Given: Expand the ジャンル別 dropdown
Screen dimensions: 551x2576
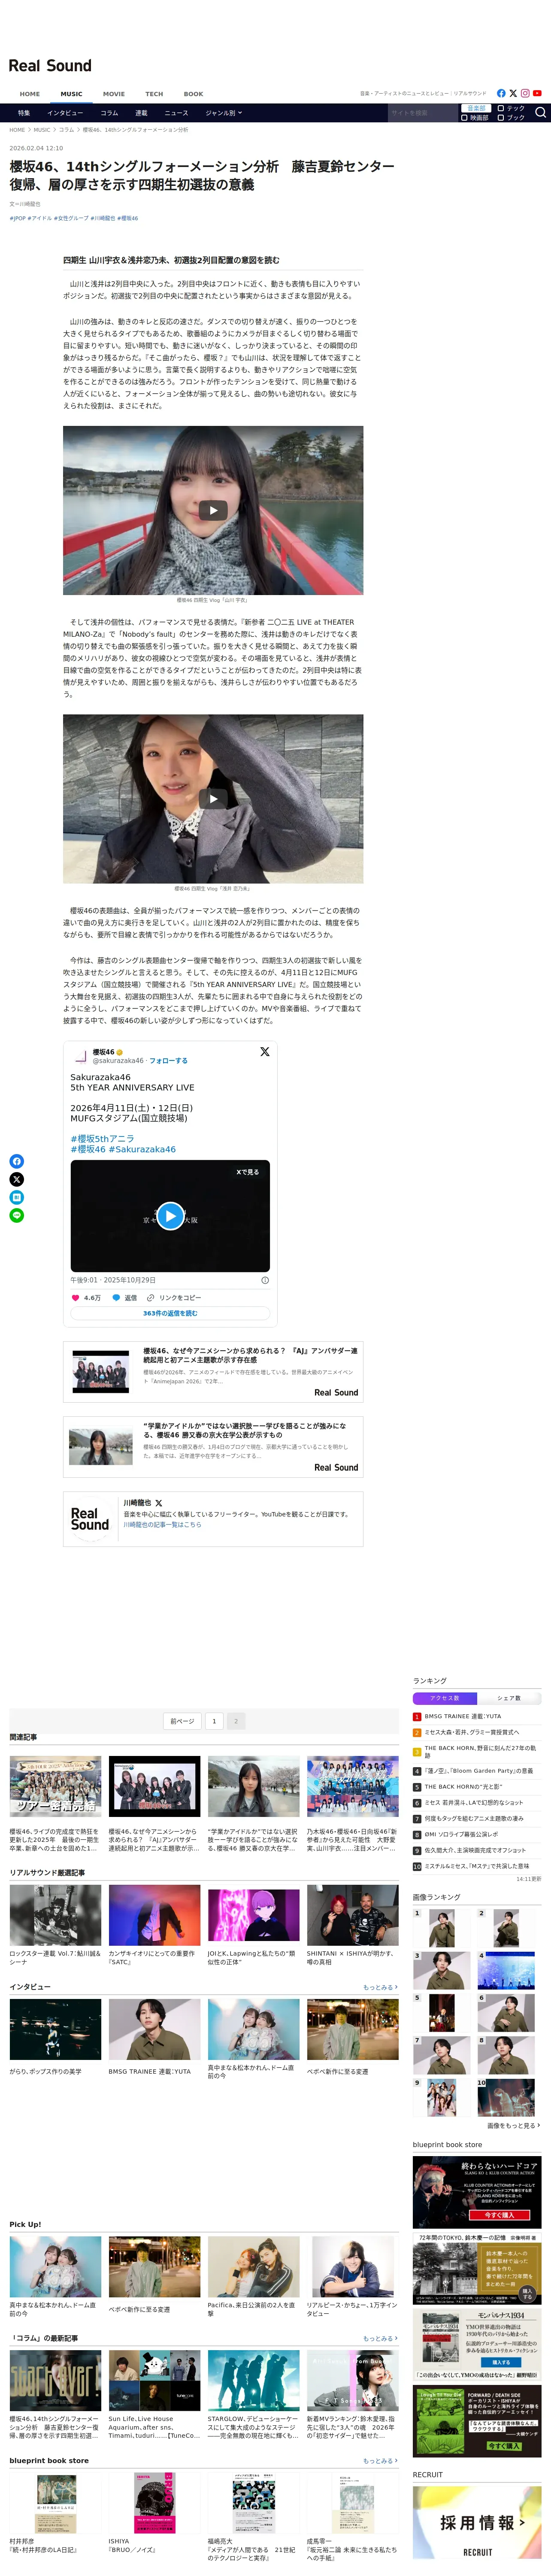Looking at the screenshot, I should pyautogui.click(x=224, y=113).
